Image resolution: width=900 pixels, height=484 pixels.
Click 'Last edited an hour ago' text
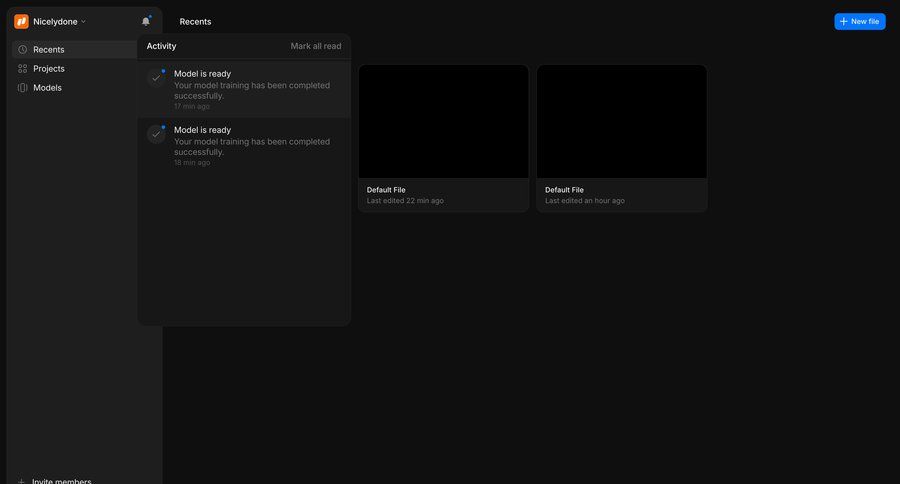point(585,200)
